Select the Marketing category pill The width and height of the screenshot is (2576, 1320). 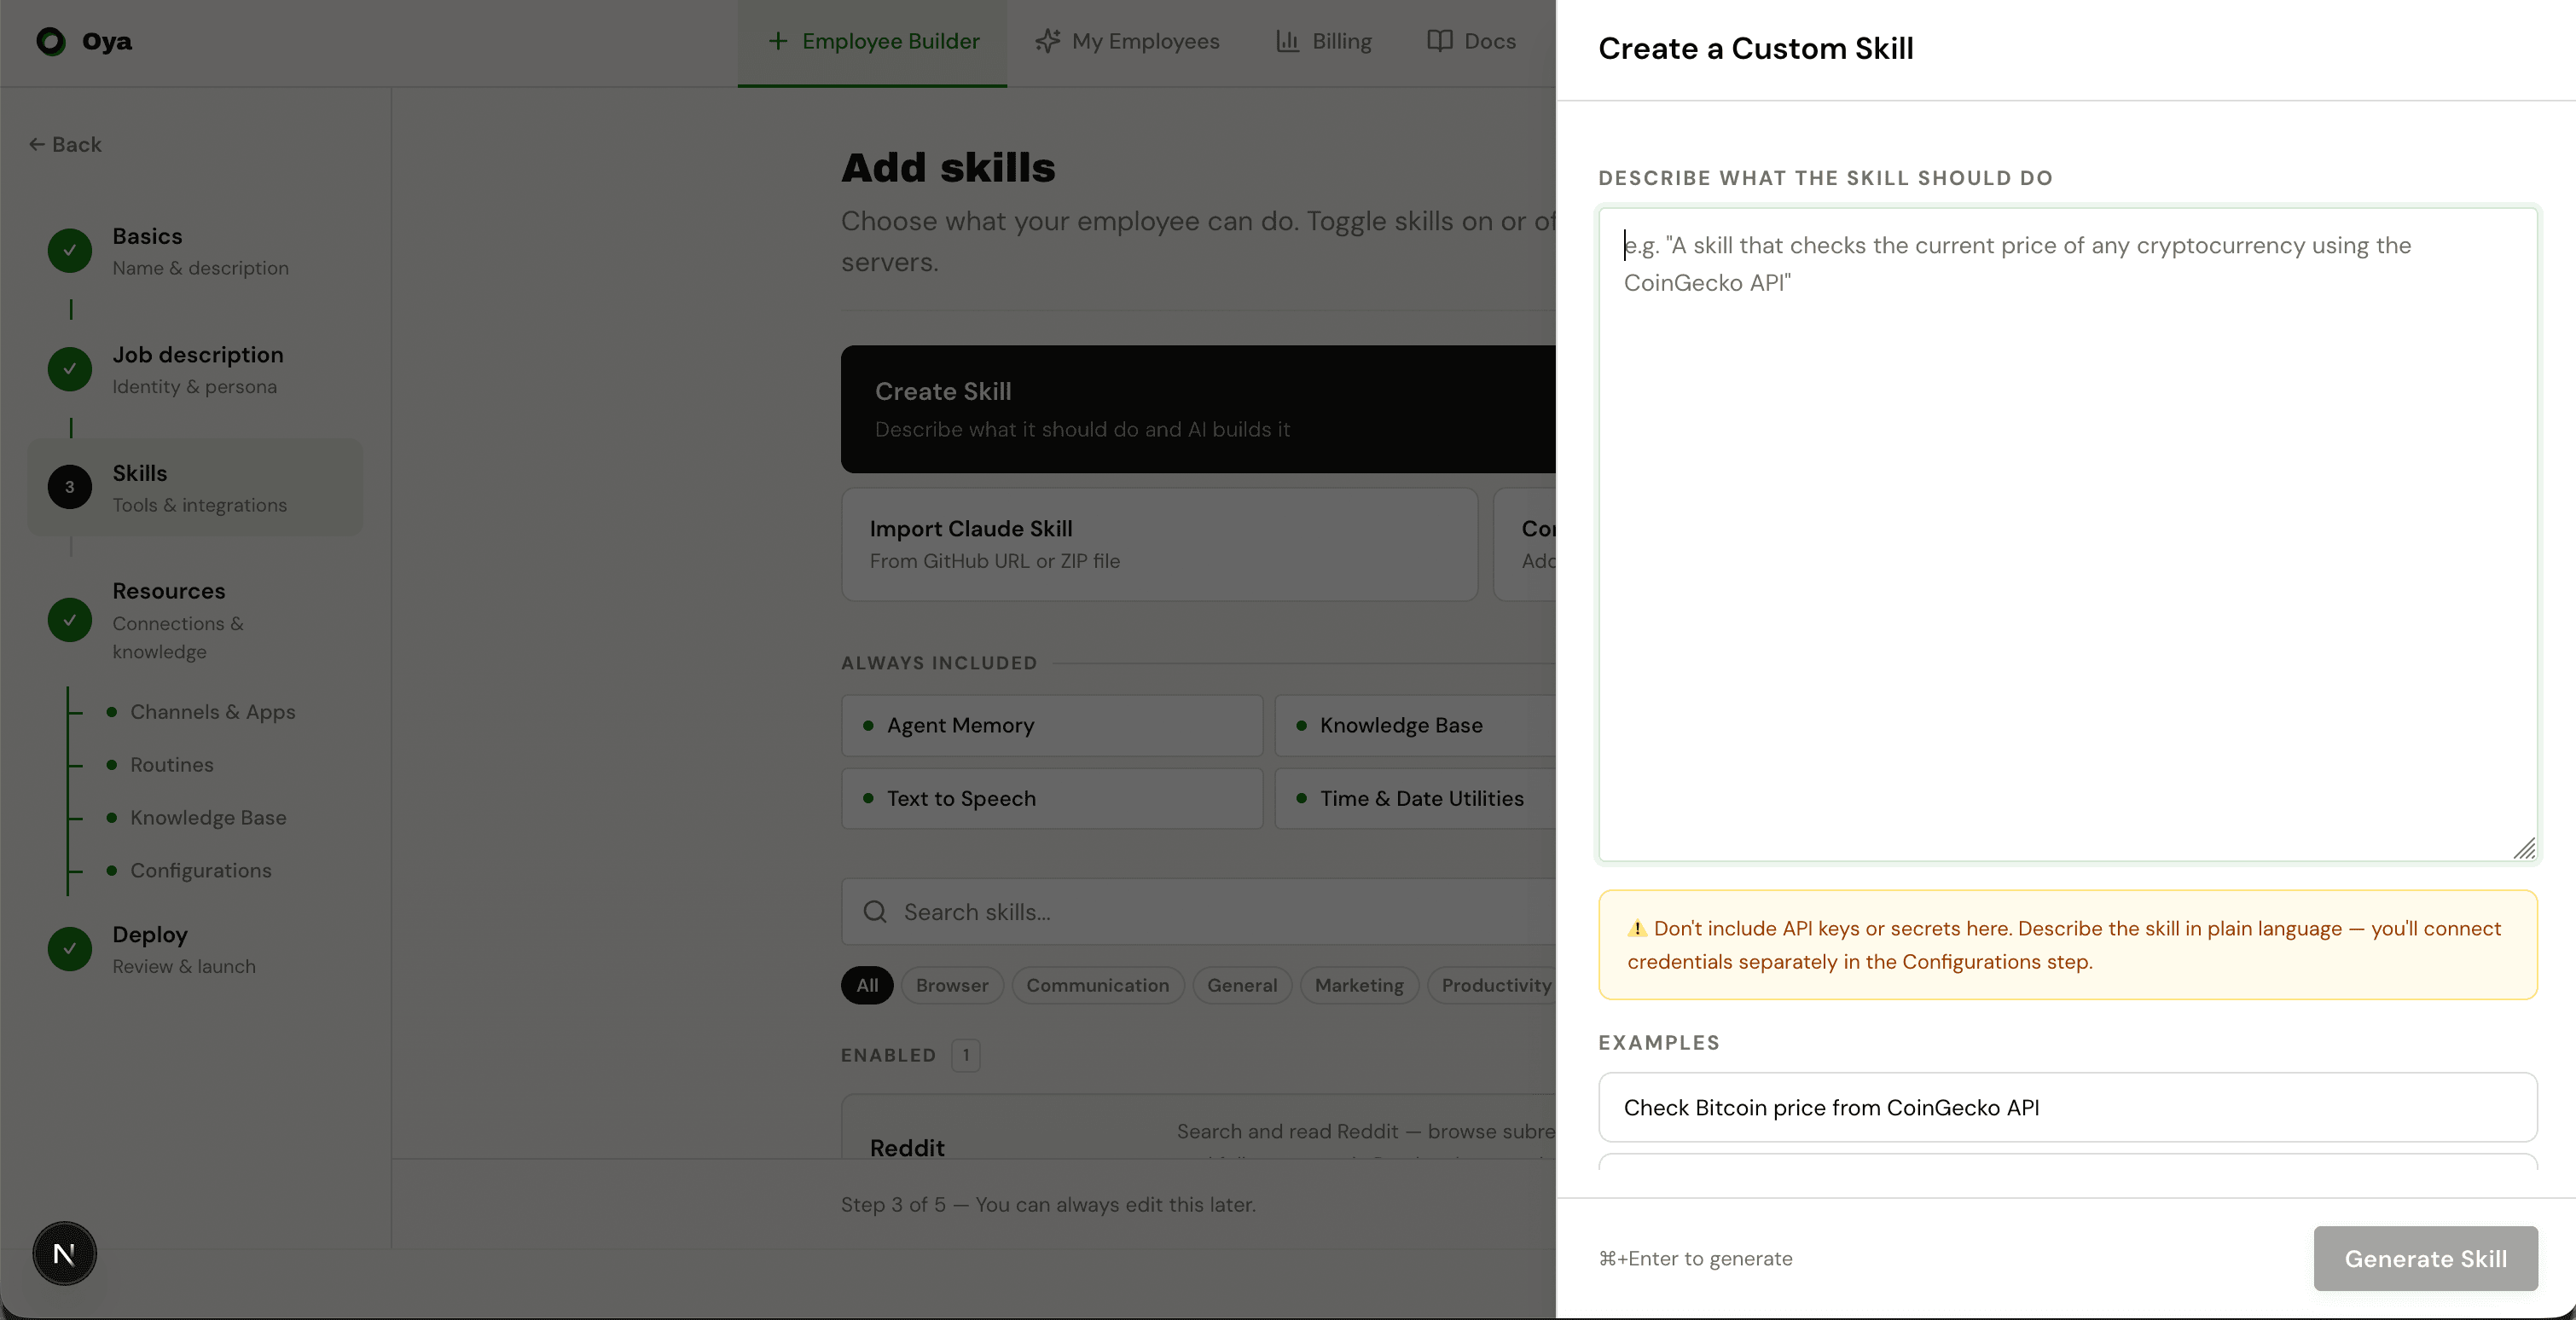[1358, 985]
